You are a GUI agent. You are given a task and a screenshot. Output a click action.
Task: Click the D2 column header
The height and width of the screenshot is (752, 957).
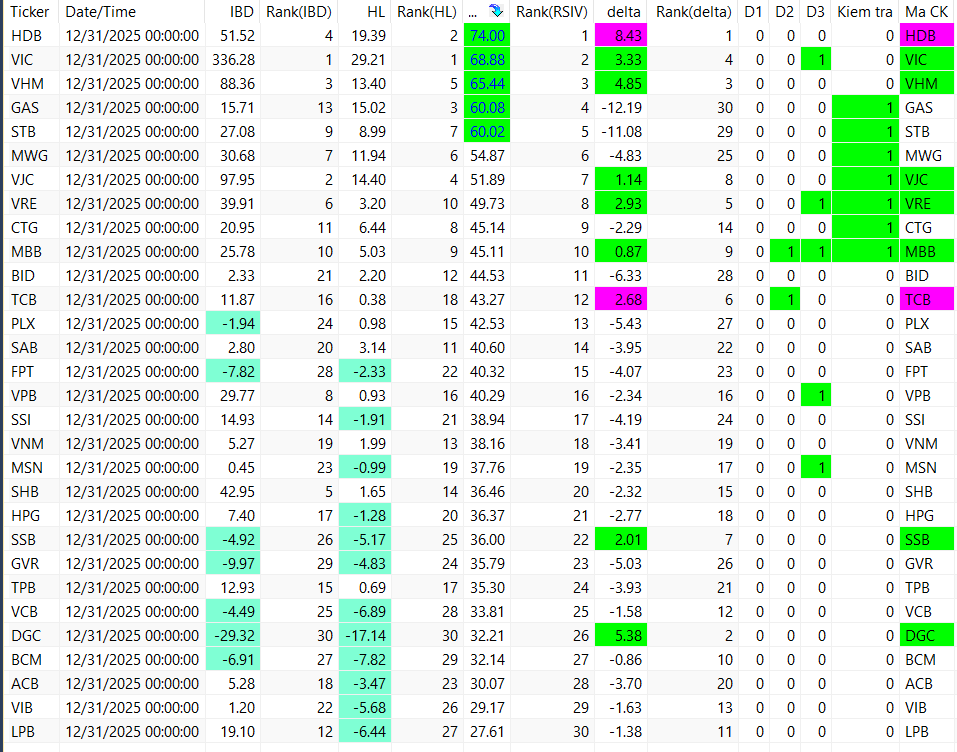pos(785,12)
